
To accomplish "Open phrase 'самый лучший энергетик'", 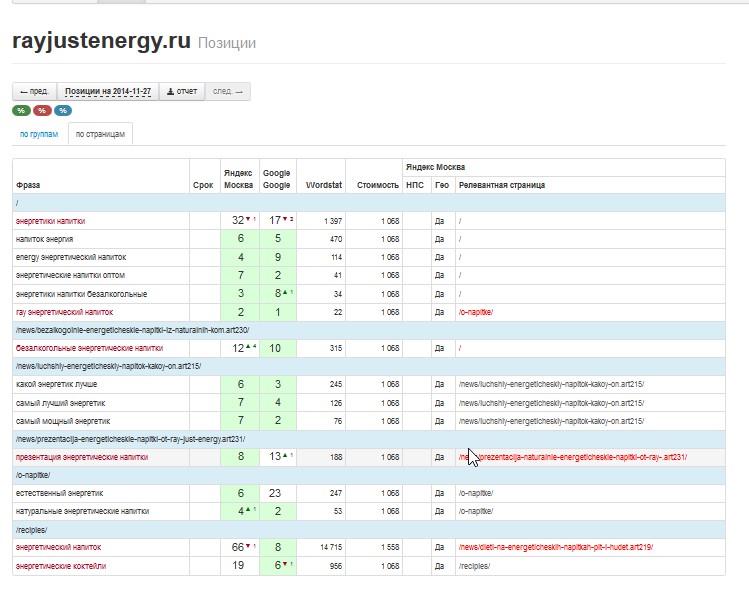I will point(60,403).
